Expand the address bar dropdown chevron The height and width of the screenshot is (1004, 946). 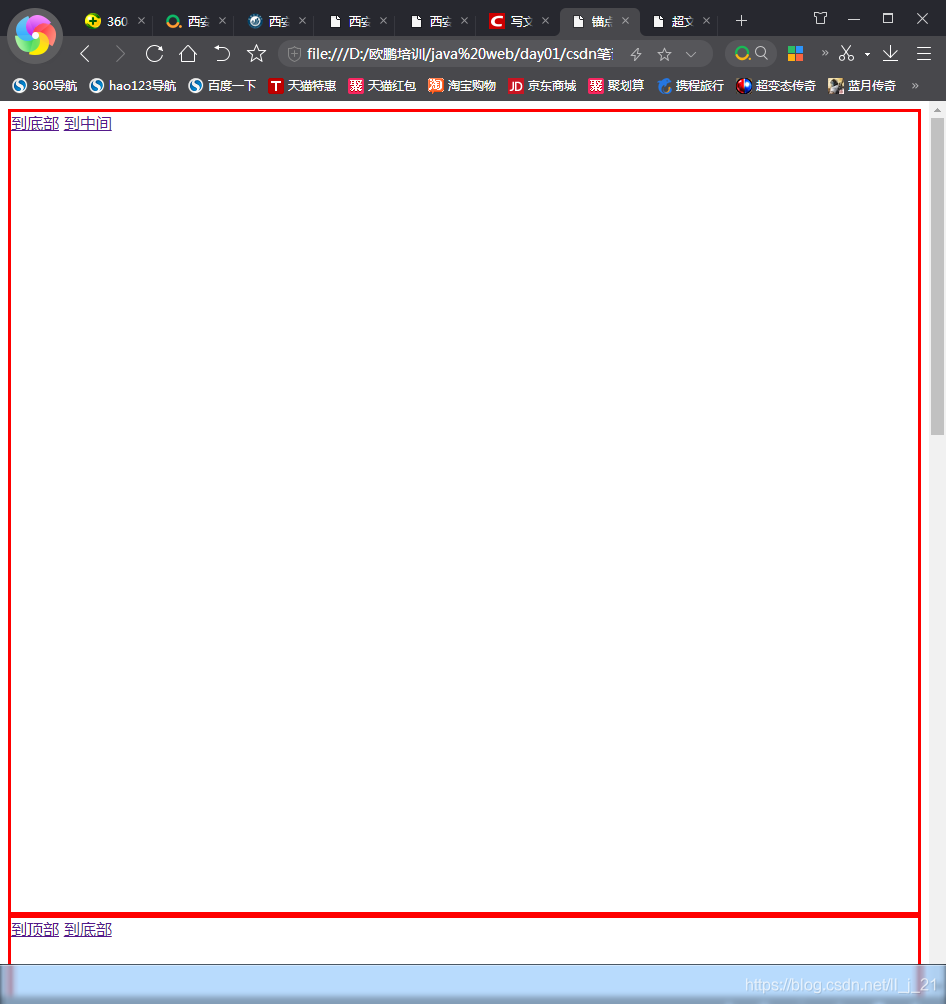[x=690, y=54]
